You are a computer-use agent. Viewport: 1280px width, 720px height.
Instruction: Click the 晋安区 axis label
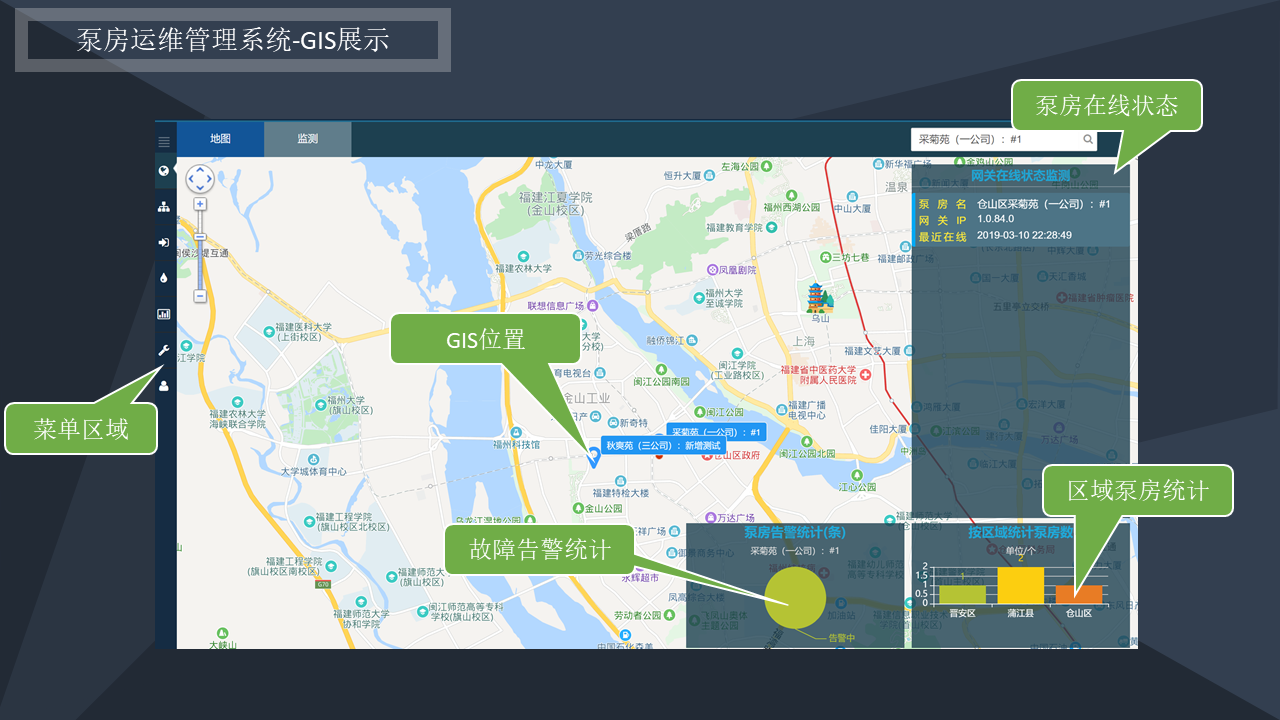pos(962,613)
